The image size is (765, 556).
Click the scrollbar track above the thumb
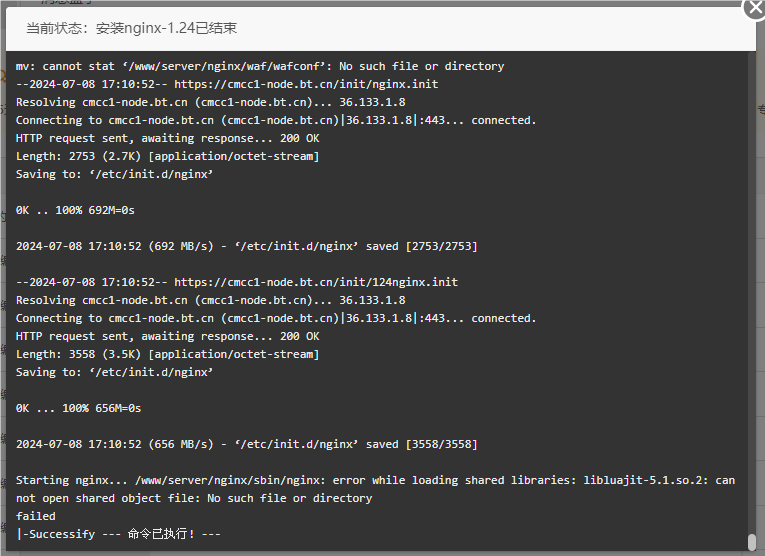(752, 293)
